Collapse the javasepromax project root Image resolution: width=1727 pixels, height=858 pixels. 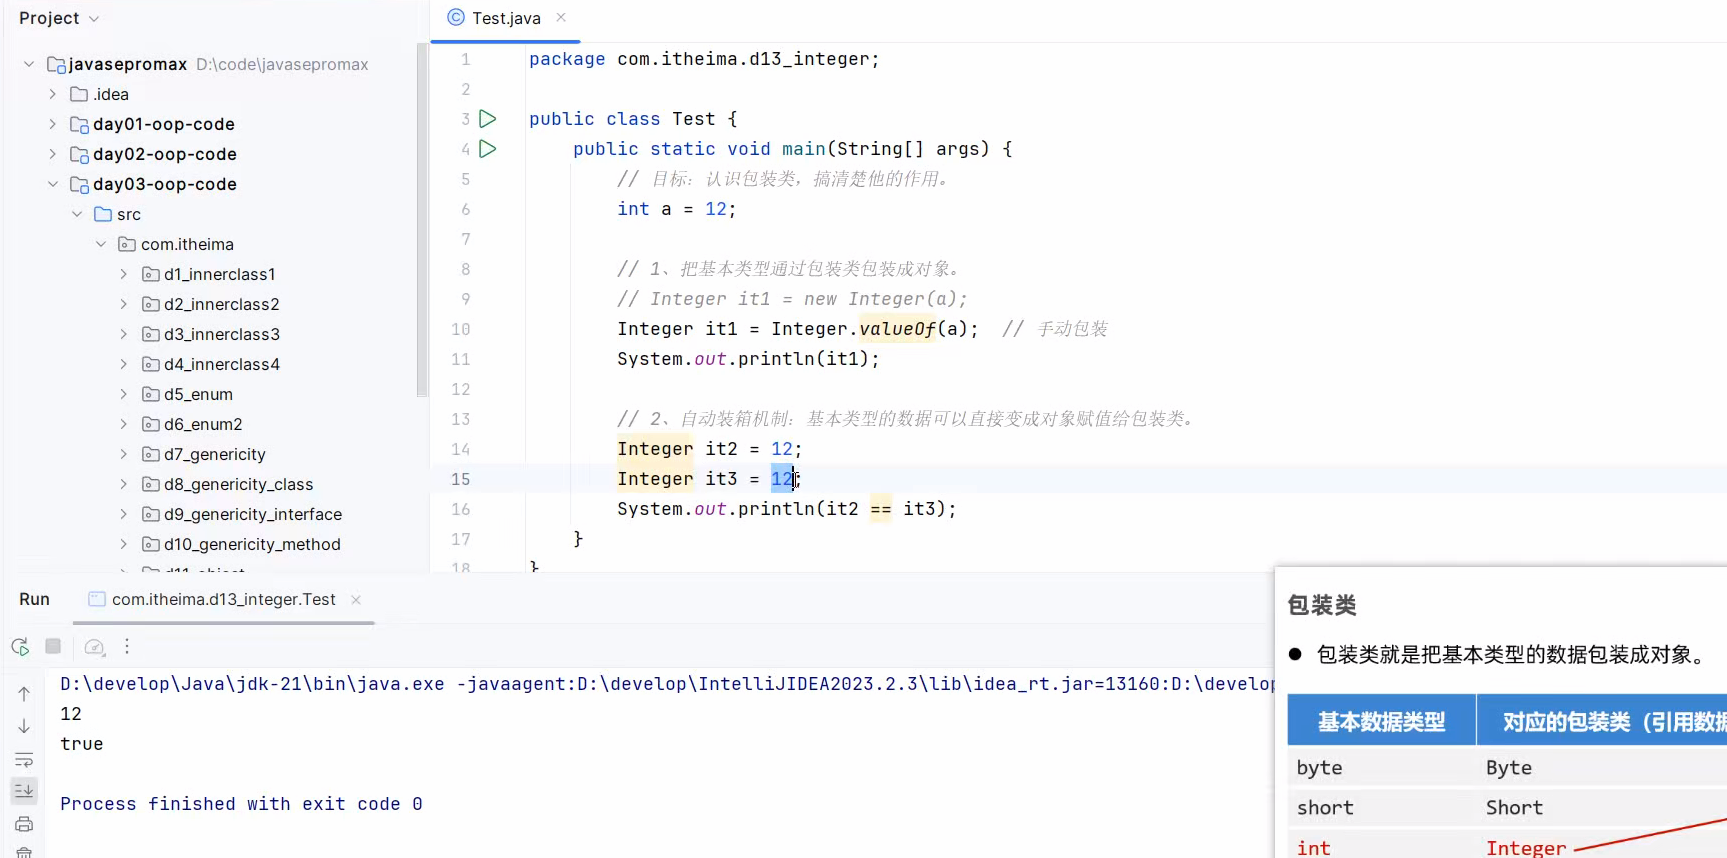coord(29,64)
